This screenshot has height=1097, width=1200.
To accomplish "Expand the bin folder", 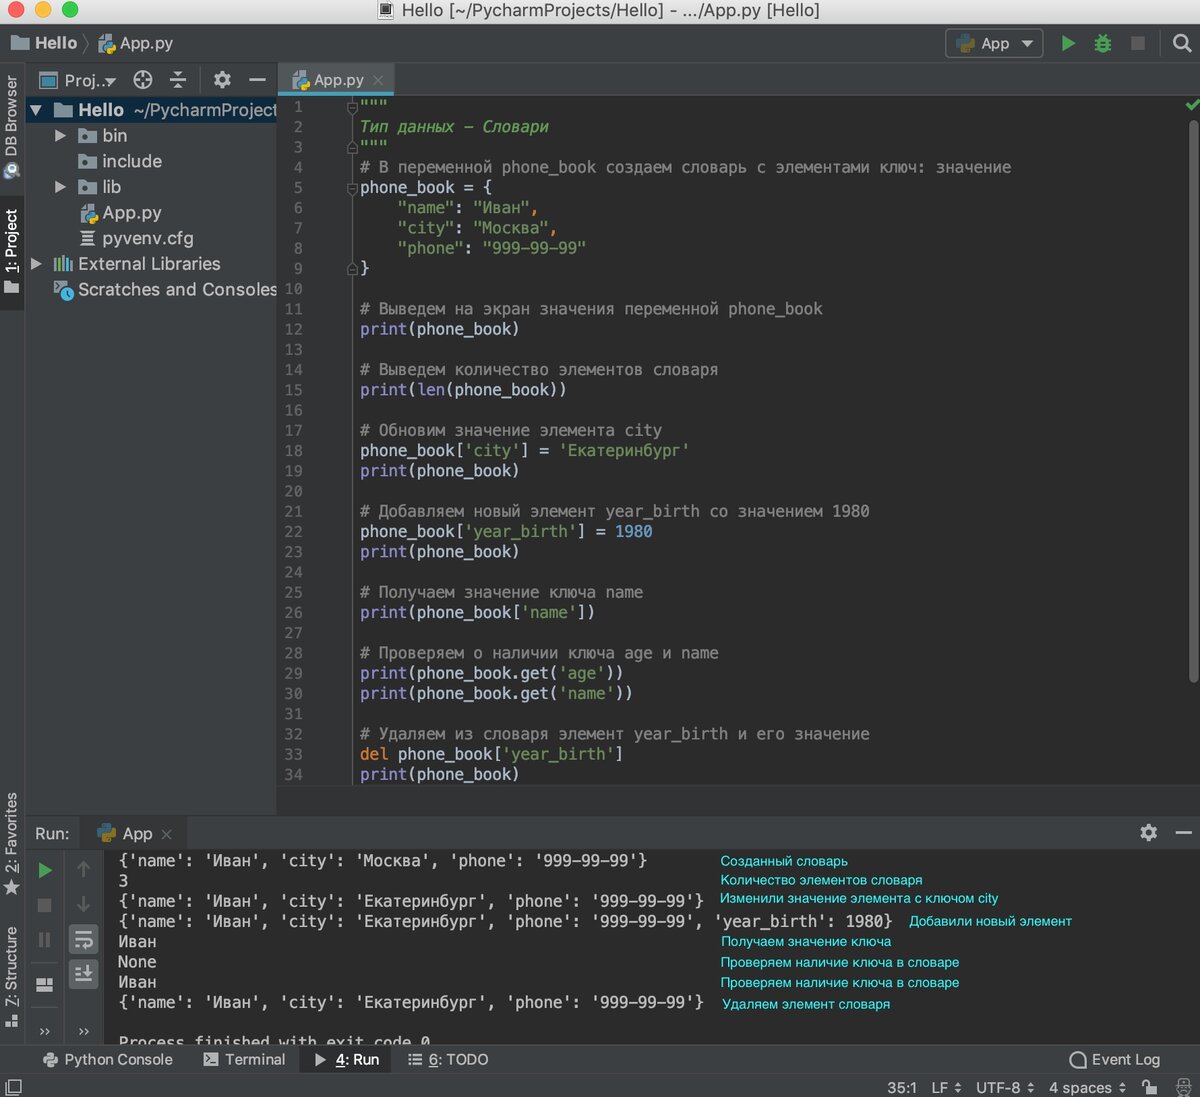I will coord(60,135).
